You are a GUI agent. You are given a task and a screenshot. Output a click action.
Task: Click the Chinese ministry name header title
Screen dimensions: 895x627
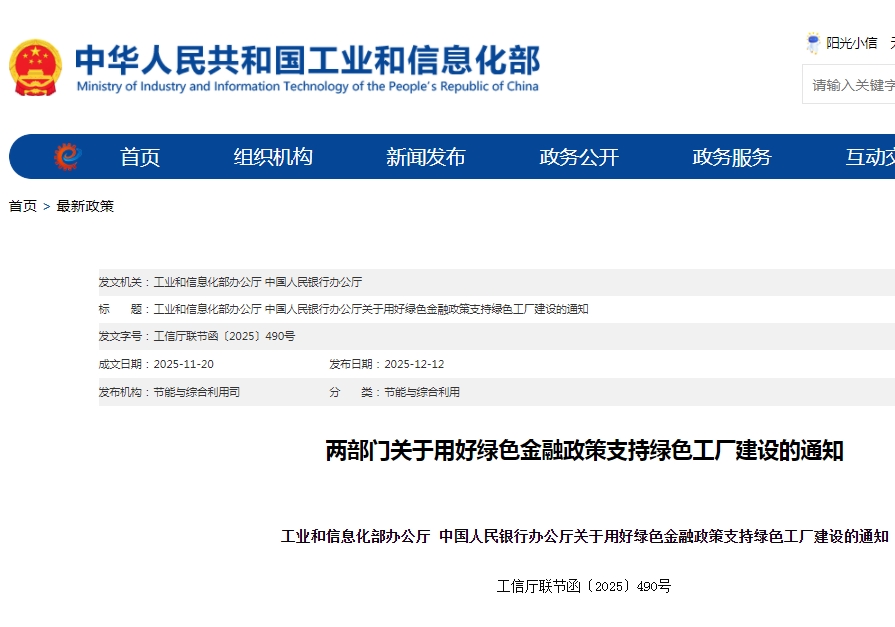coord(307,60)
